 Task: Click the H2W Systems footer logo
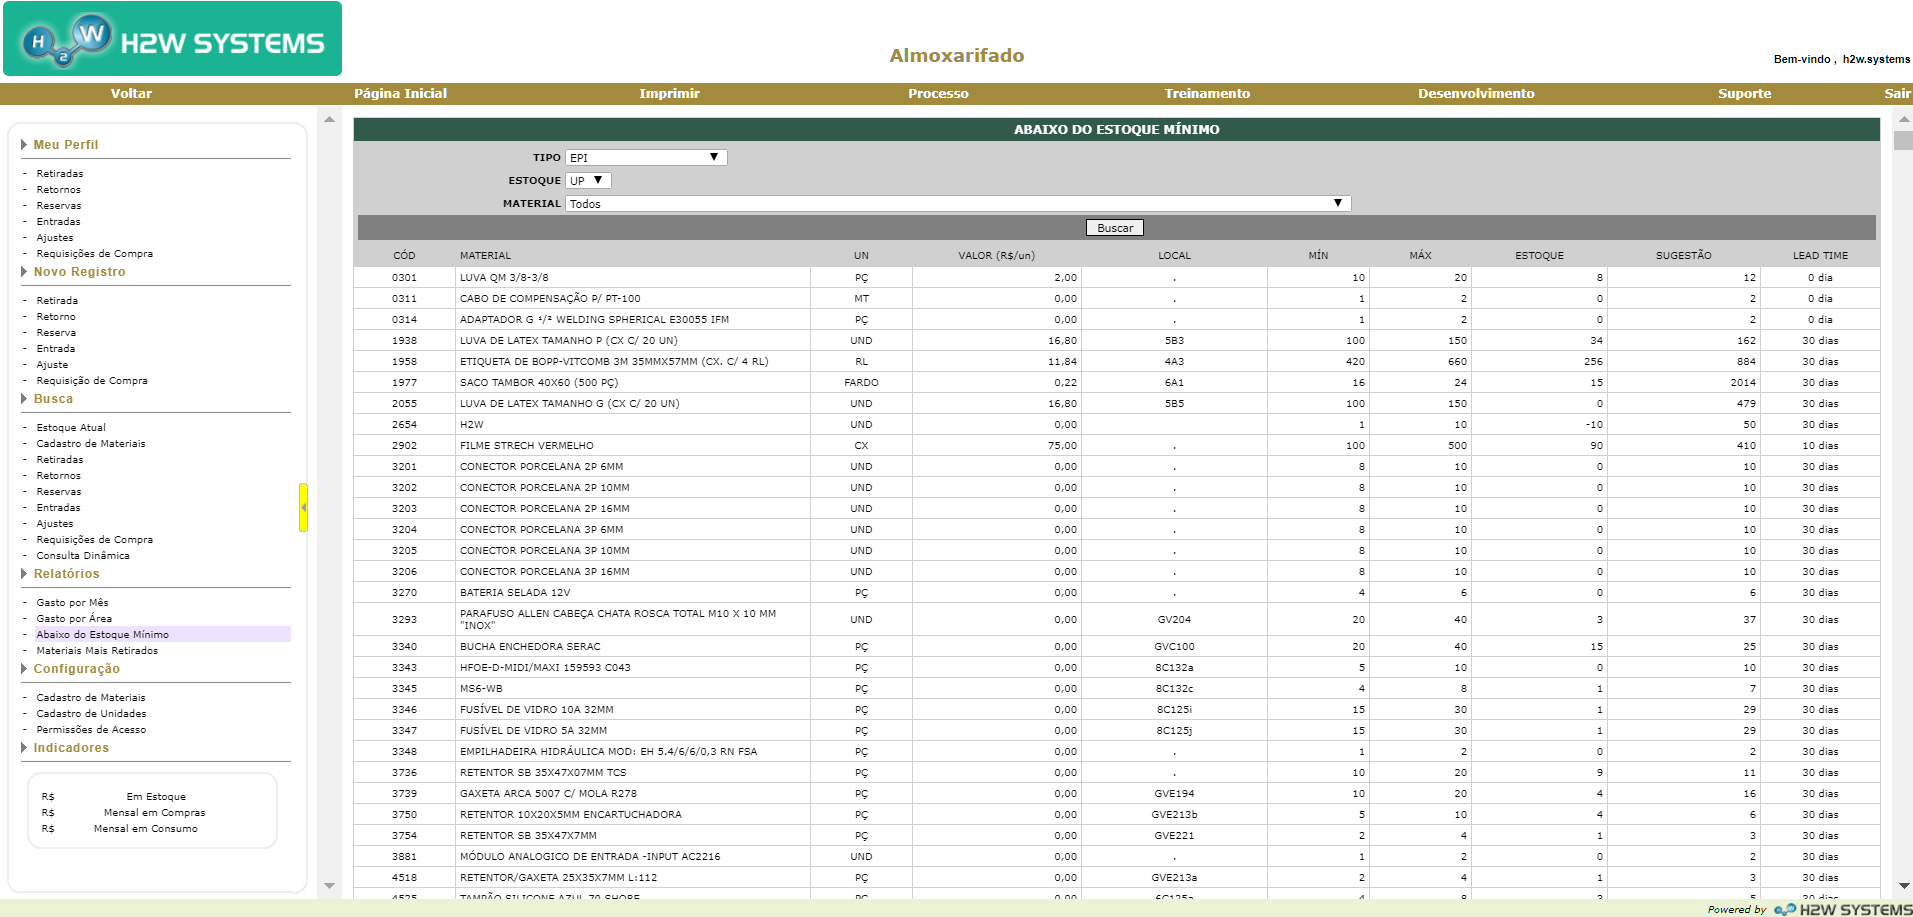coord(1842,909)
